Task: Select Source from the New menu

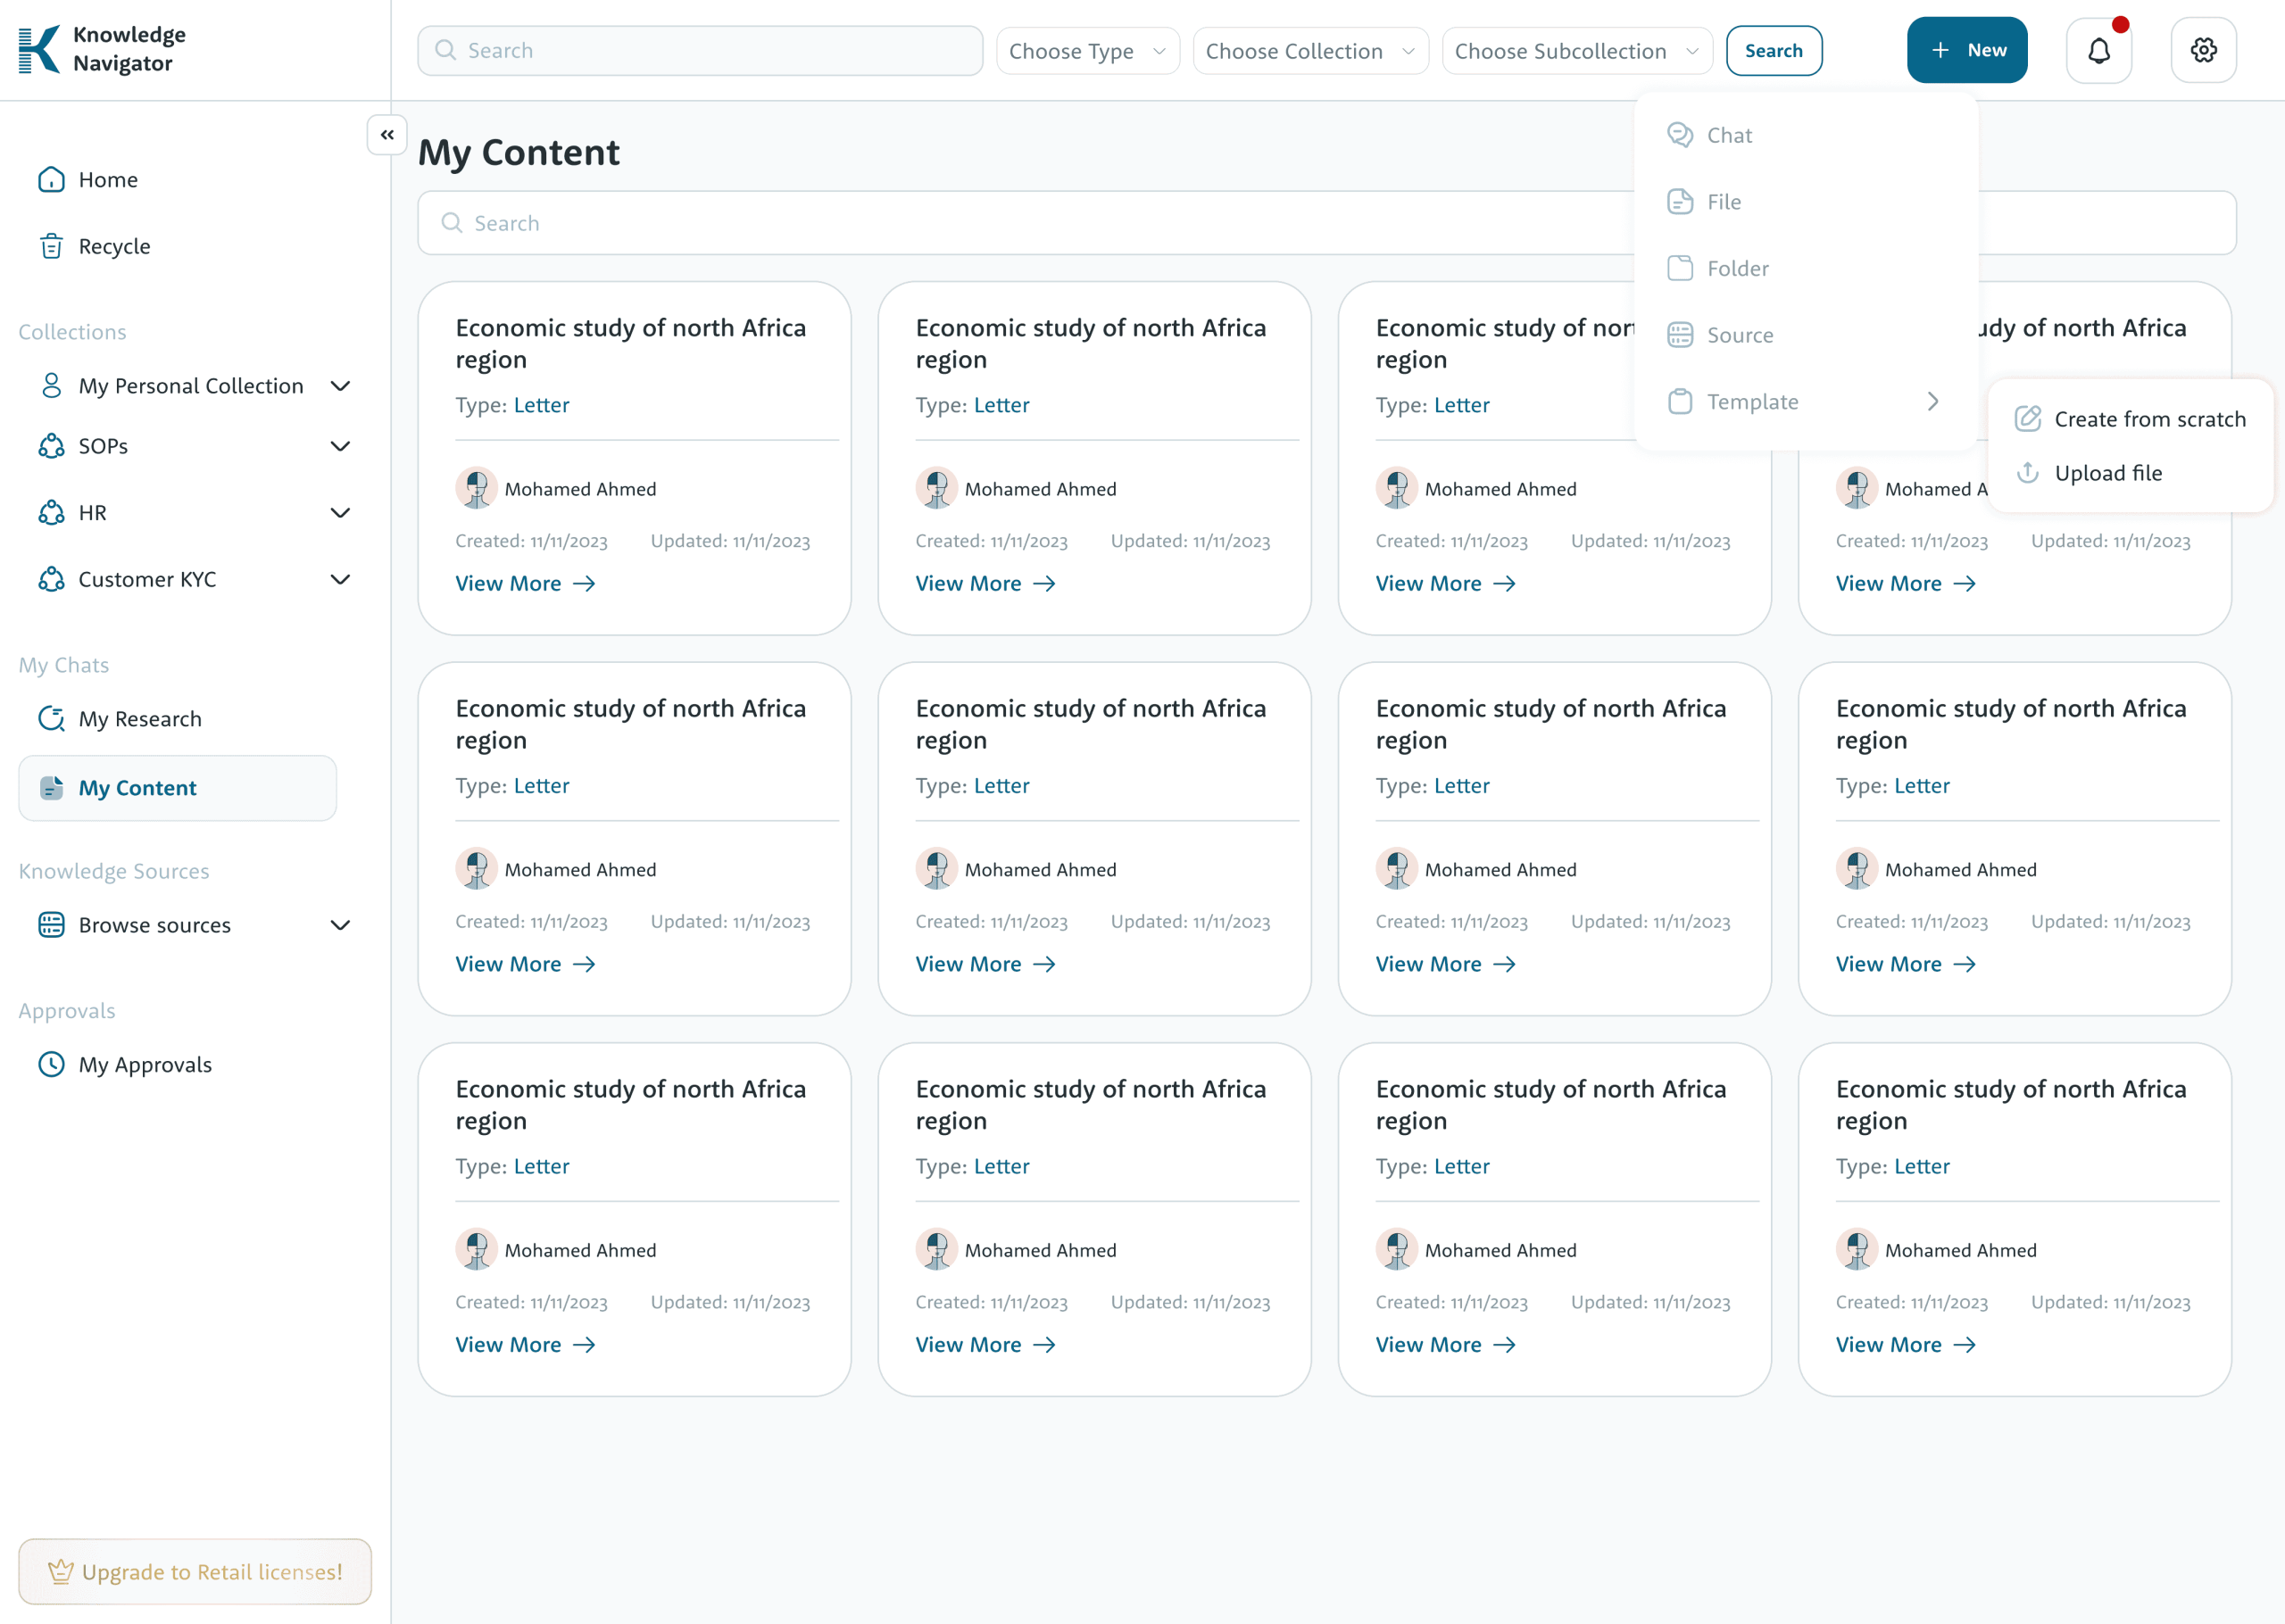Action: 1739,335
